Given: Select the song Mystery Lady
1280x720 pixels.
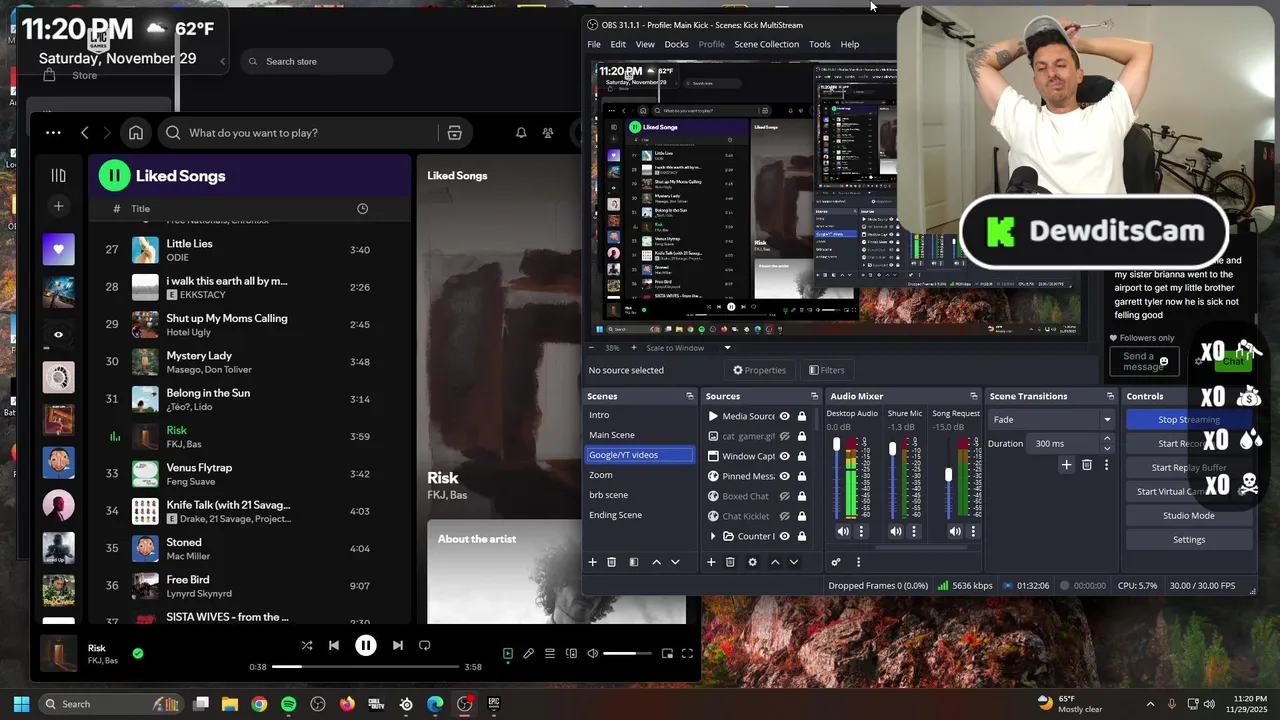Looking at the screenshot, I should pos(250,362).
